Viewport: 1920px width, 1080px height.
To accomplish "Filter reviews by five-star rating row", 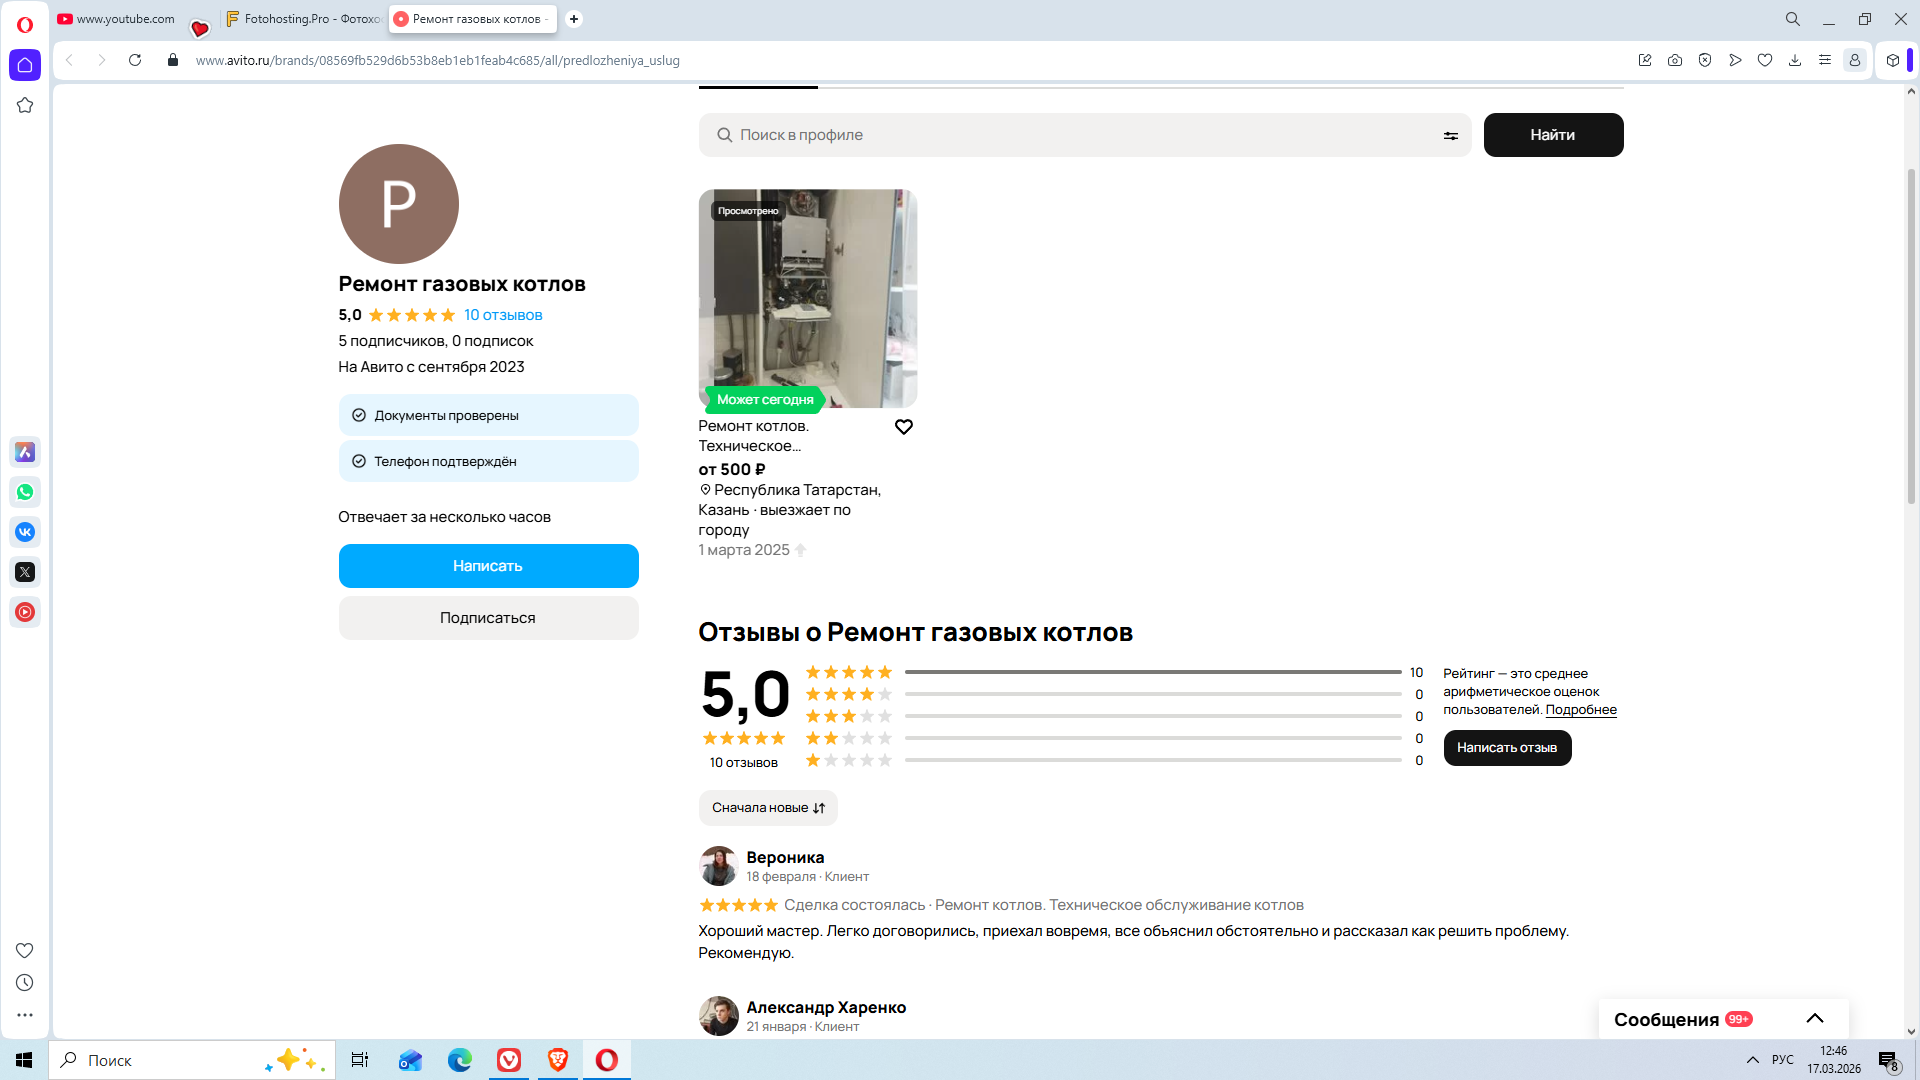I will point(848,672).
